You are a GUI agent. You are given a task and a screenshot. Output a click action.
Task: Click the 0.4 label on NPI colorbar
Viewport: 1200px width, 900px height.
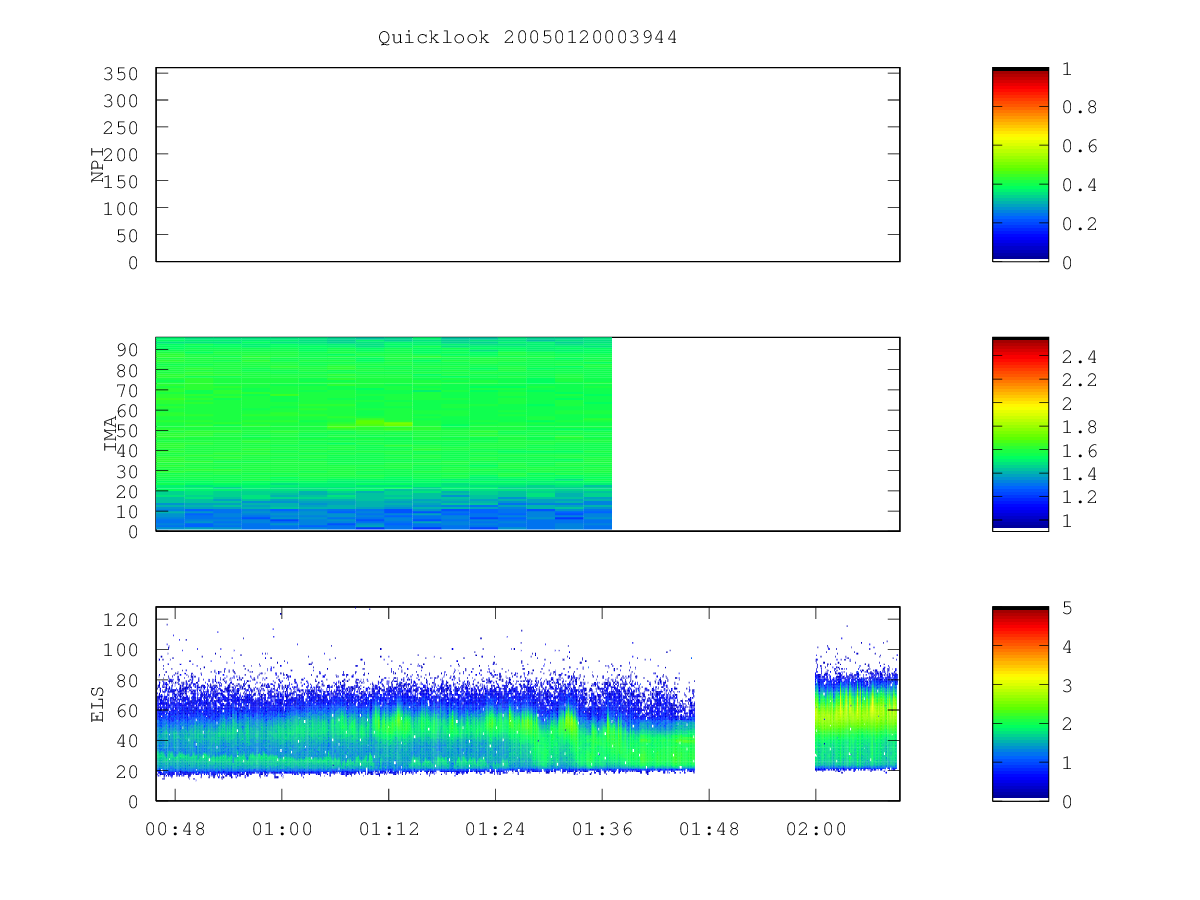1079,185
